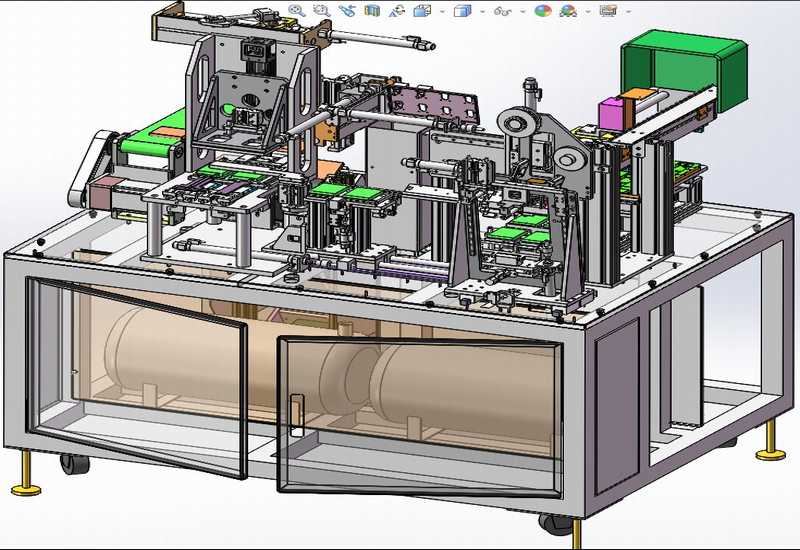Screen dimensions: 800x550
Task: Select the Zoom to Area tool
Action: pyautogui.click(x=321, y=10)
